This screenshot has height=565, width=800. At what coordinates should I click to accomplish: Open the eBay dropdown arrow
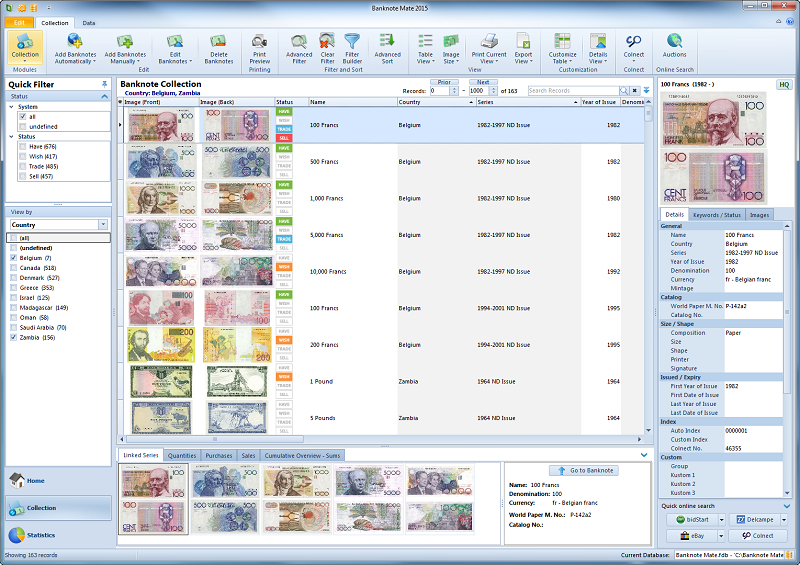point(721,536)
